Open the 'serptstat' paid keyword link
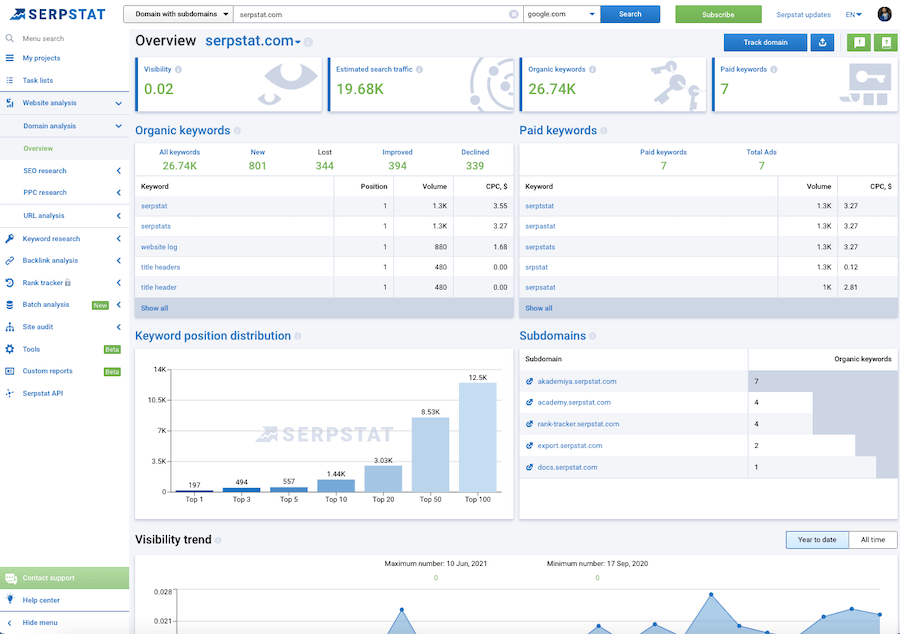The height and width of the screenshot is (634, 900). 539,206
